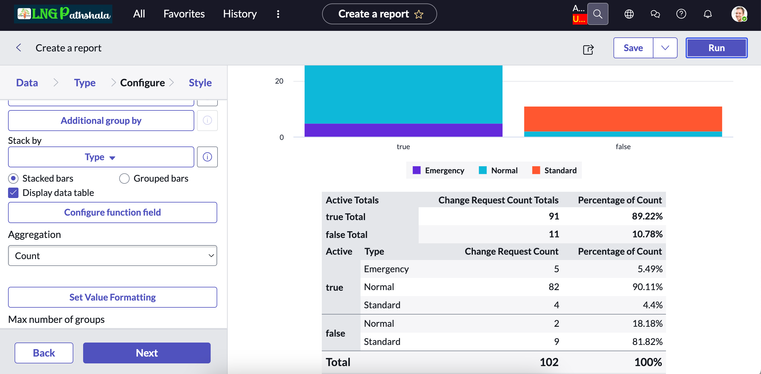
Task: Open the Favorites menu
Action: tap(184, 14)
